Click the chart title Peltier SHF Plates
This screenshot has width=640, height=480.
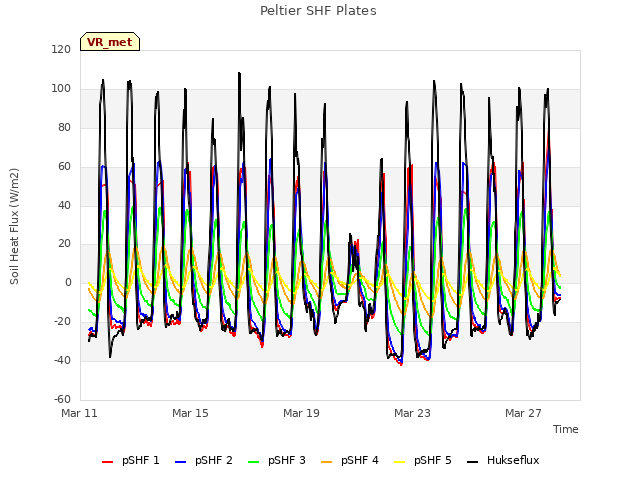pos(318,11)
